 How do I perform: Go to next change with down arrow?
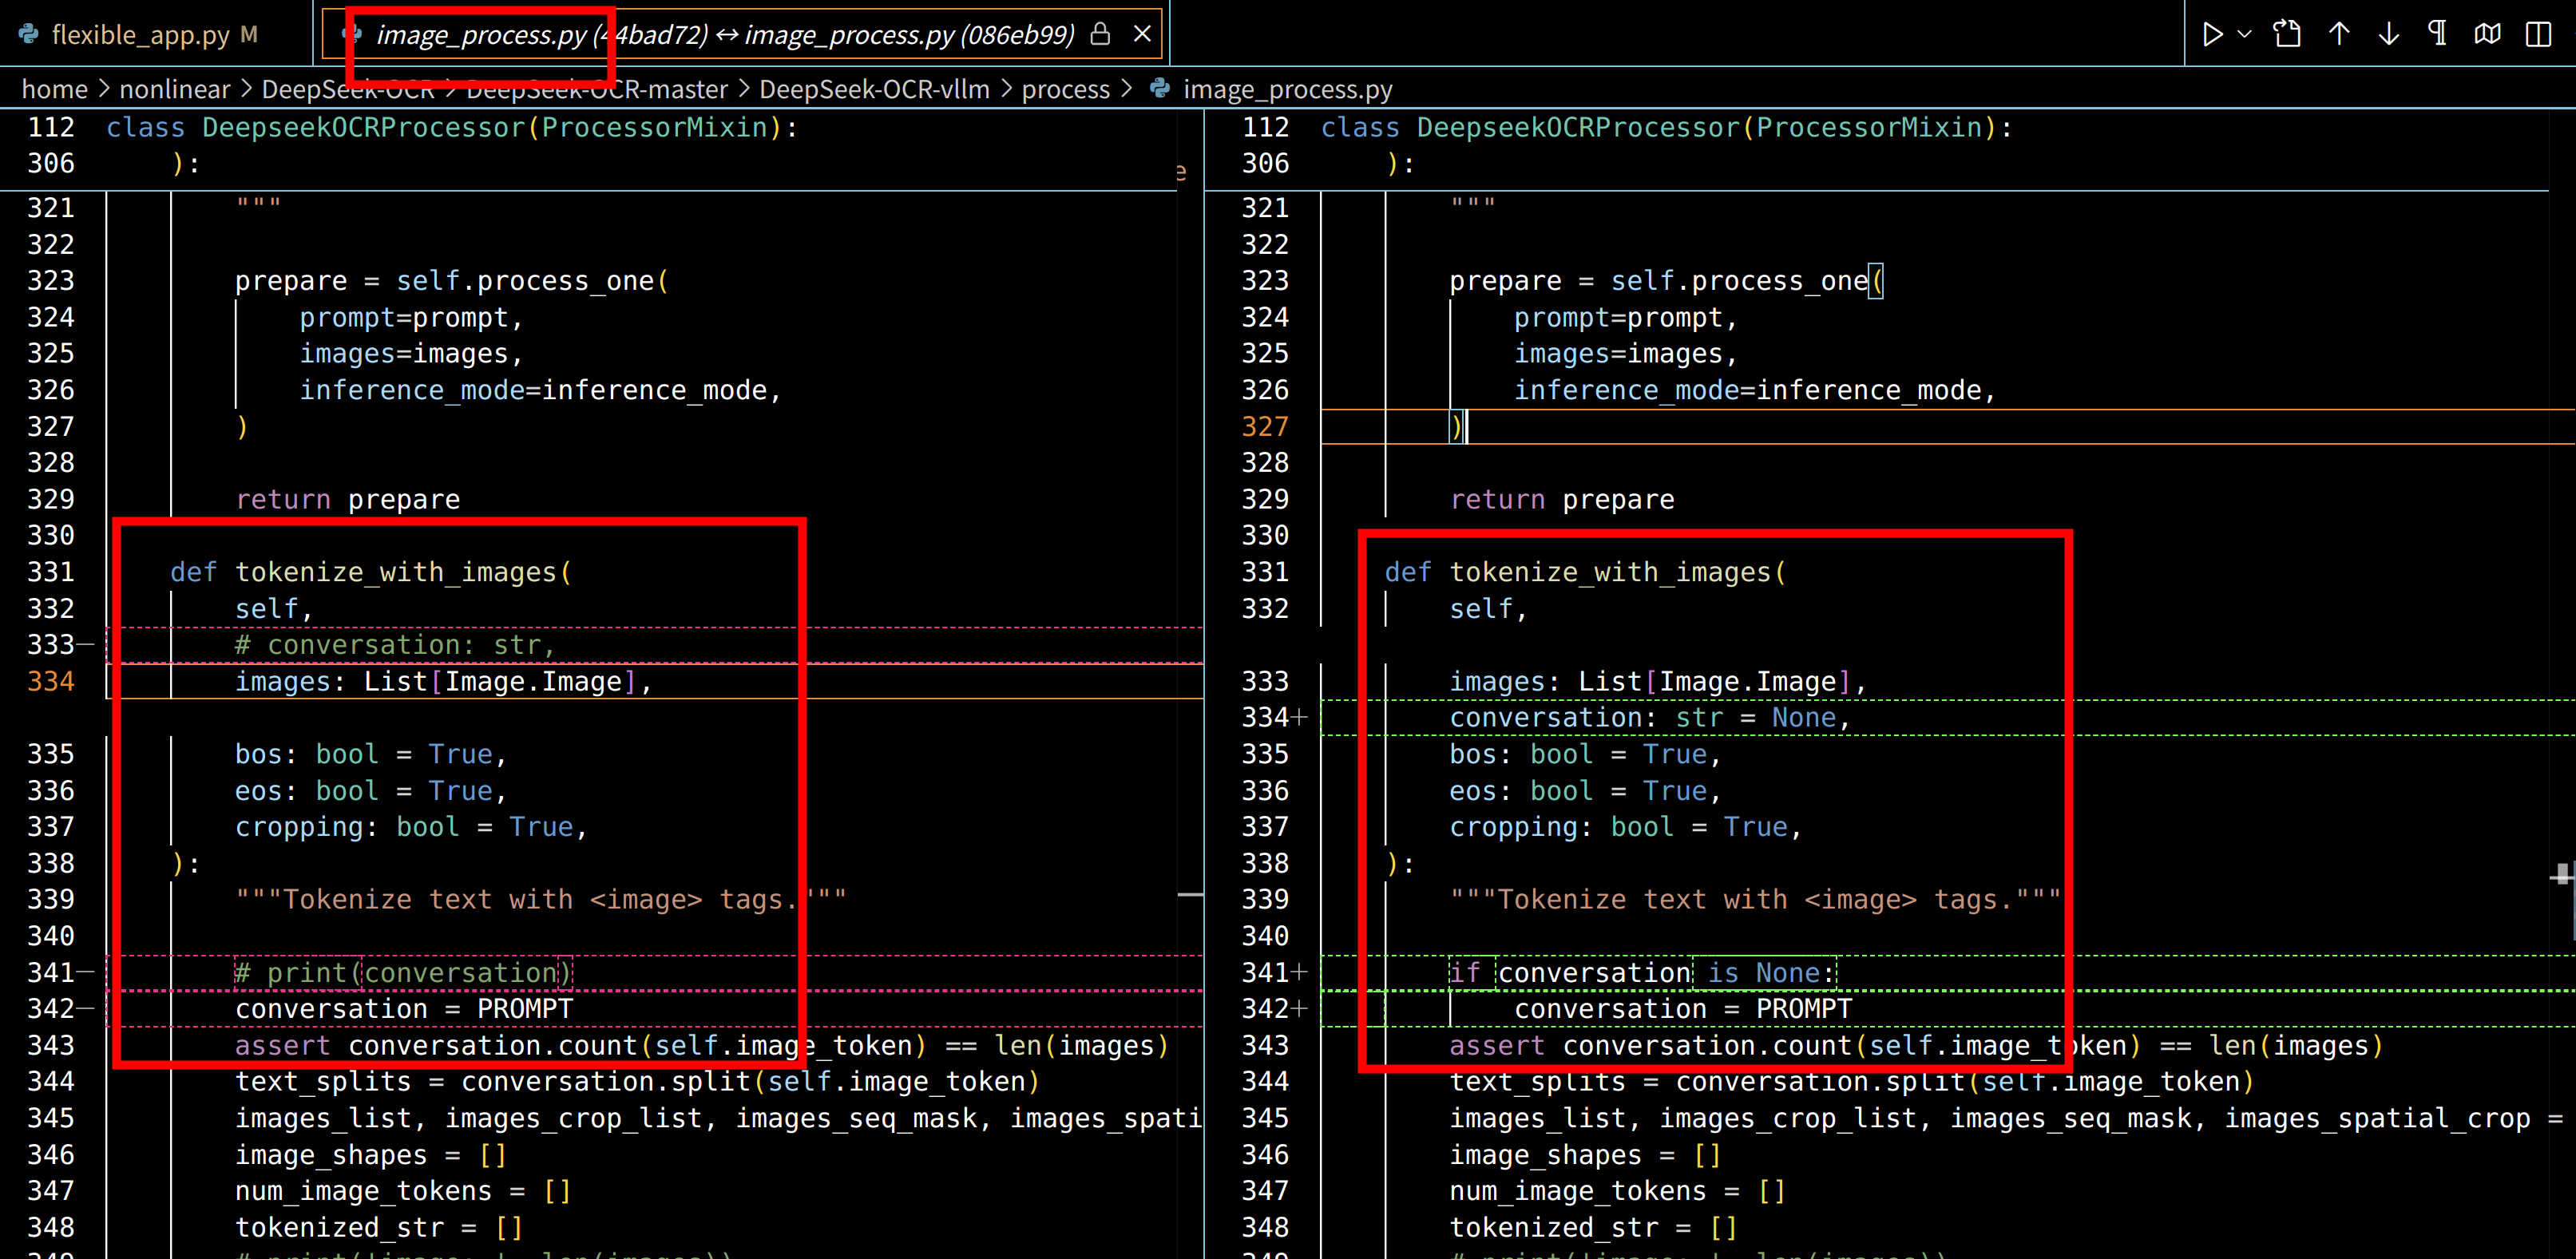pos(2389,35)
